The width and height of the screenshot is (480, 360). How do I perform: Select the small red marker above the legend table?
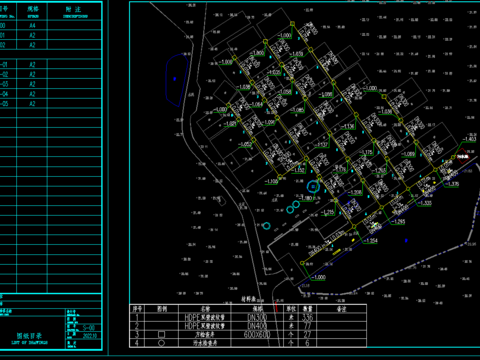coord(276,307)
